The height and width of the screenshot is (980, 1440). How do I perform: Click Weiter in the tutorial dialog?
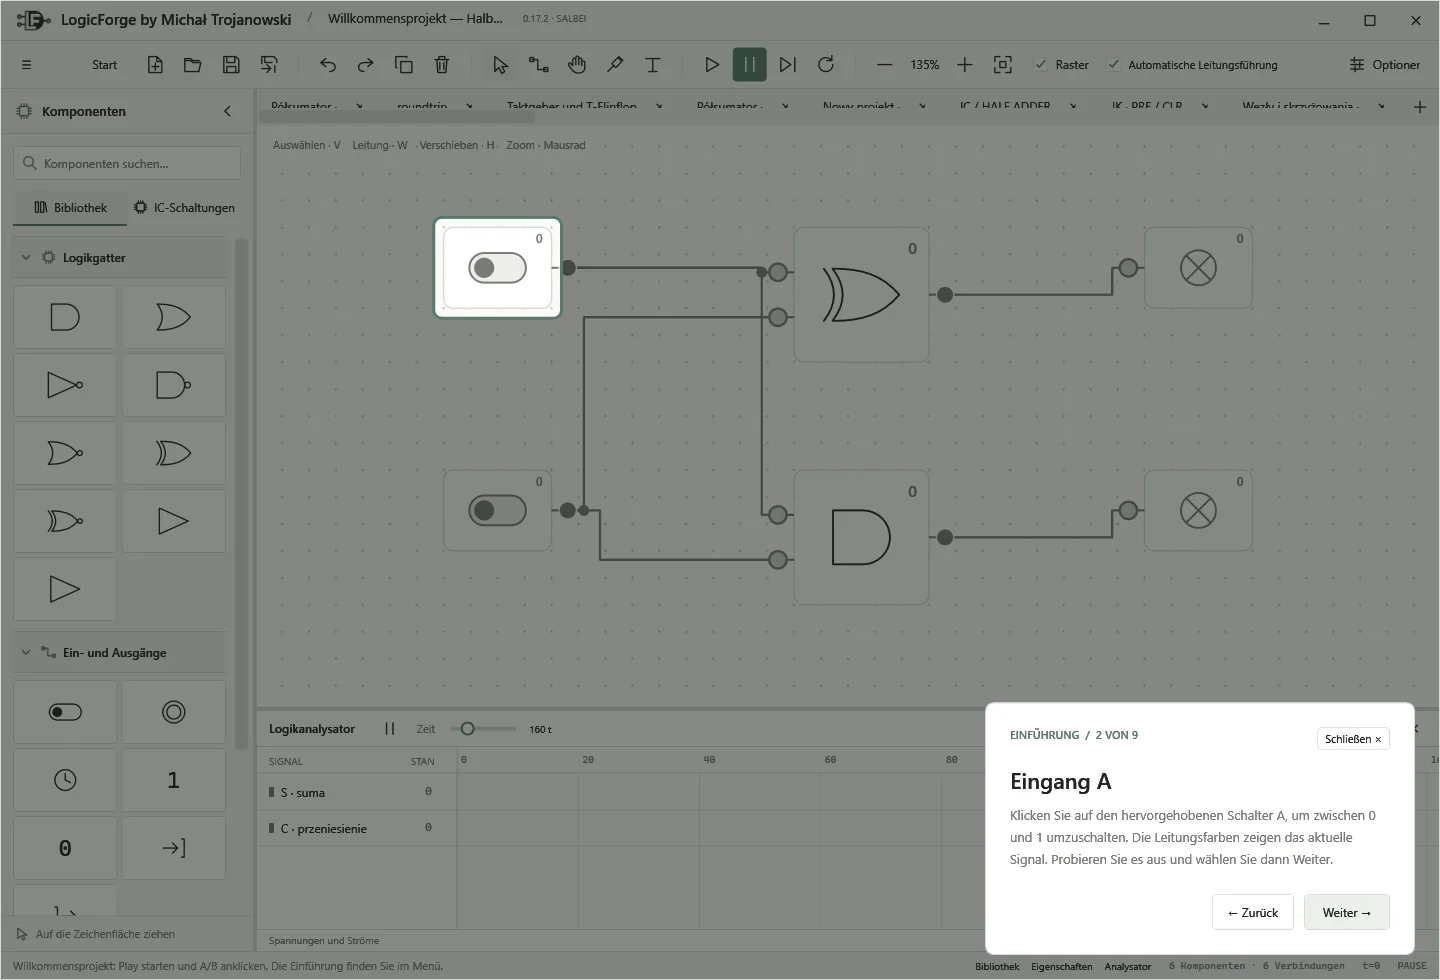pos(1347,912)
